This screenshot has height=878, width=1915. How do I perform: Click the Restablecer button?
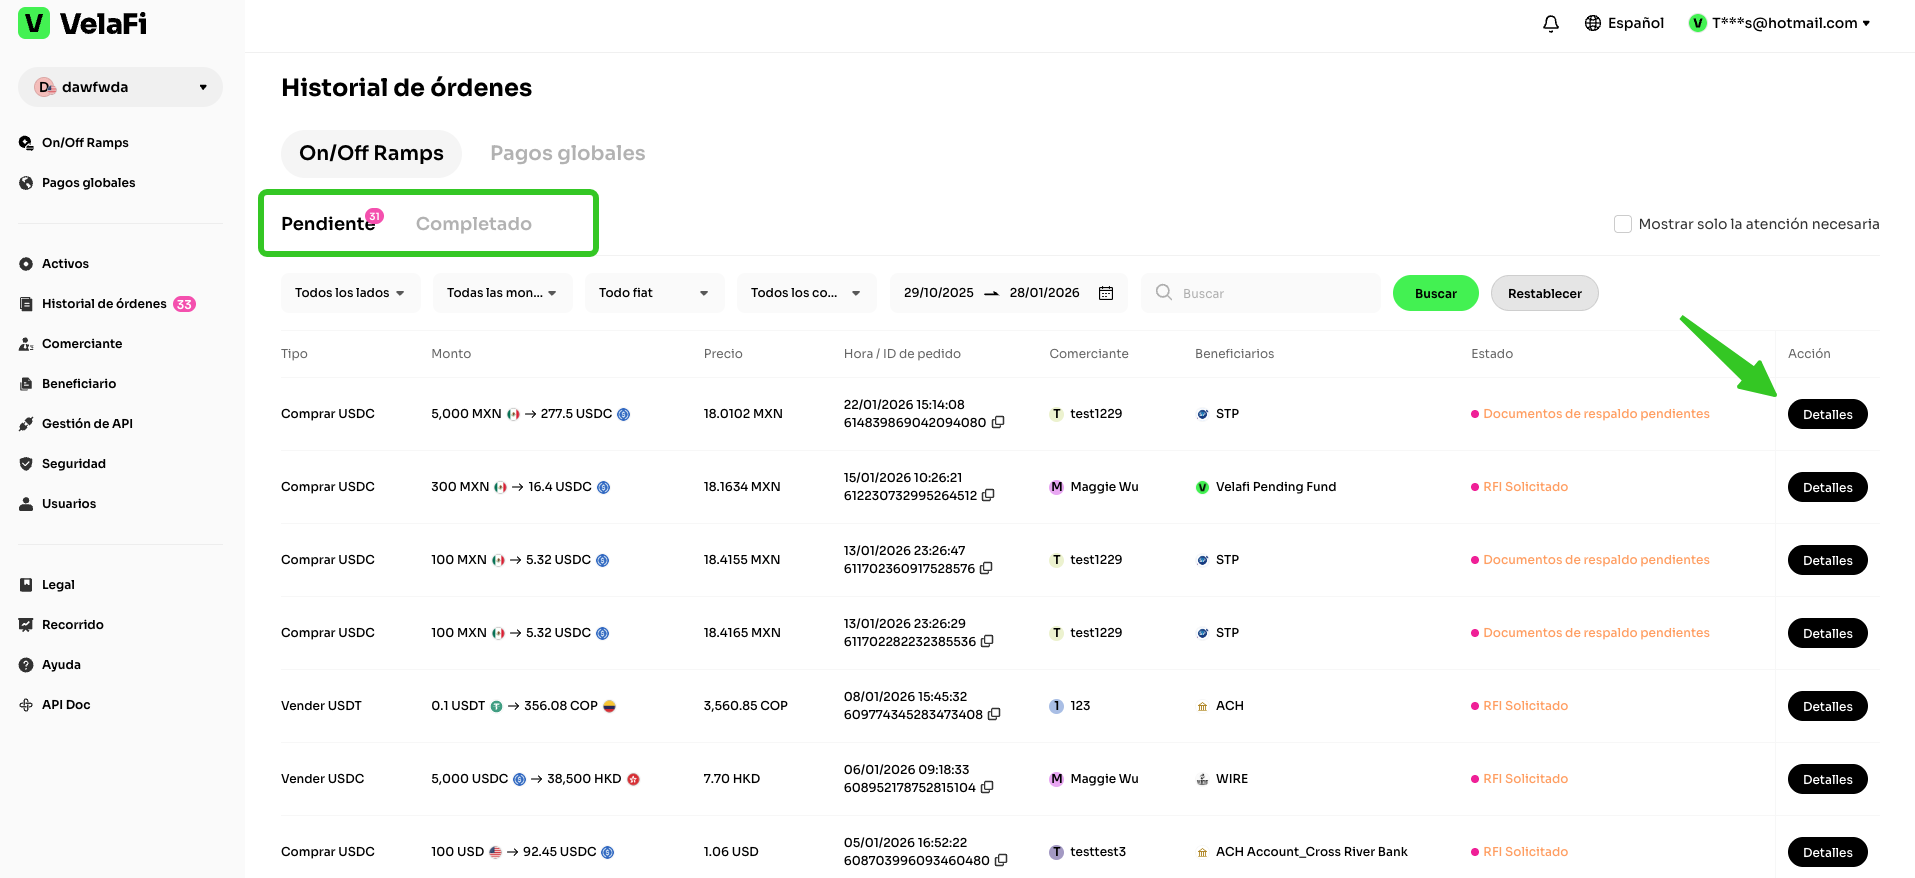[1544, 294]
